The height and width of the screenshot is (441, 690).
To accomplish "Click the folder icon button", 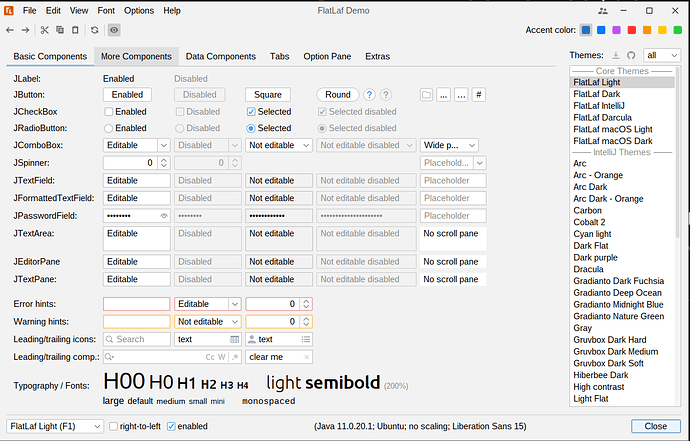I will click(426, 95).
